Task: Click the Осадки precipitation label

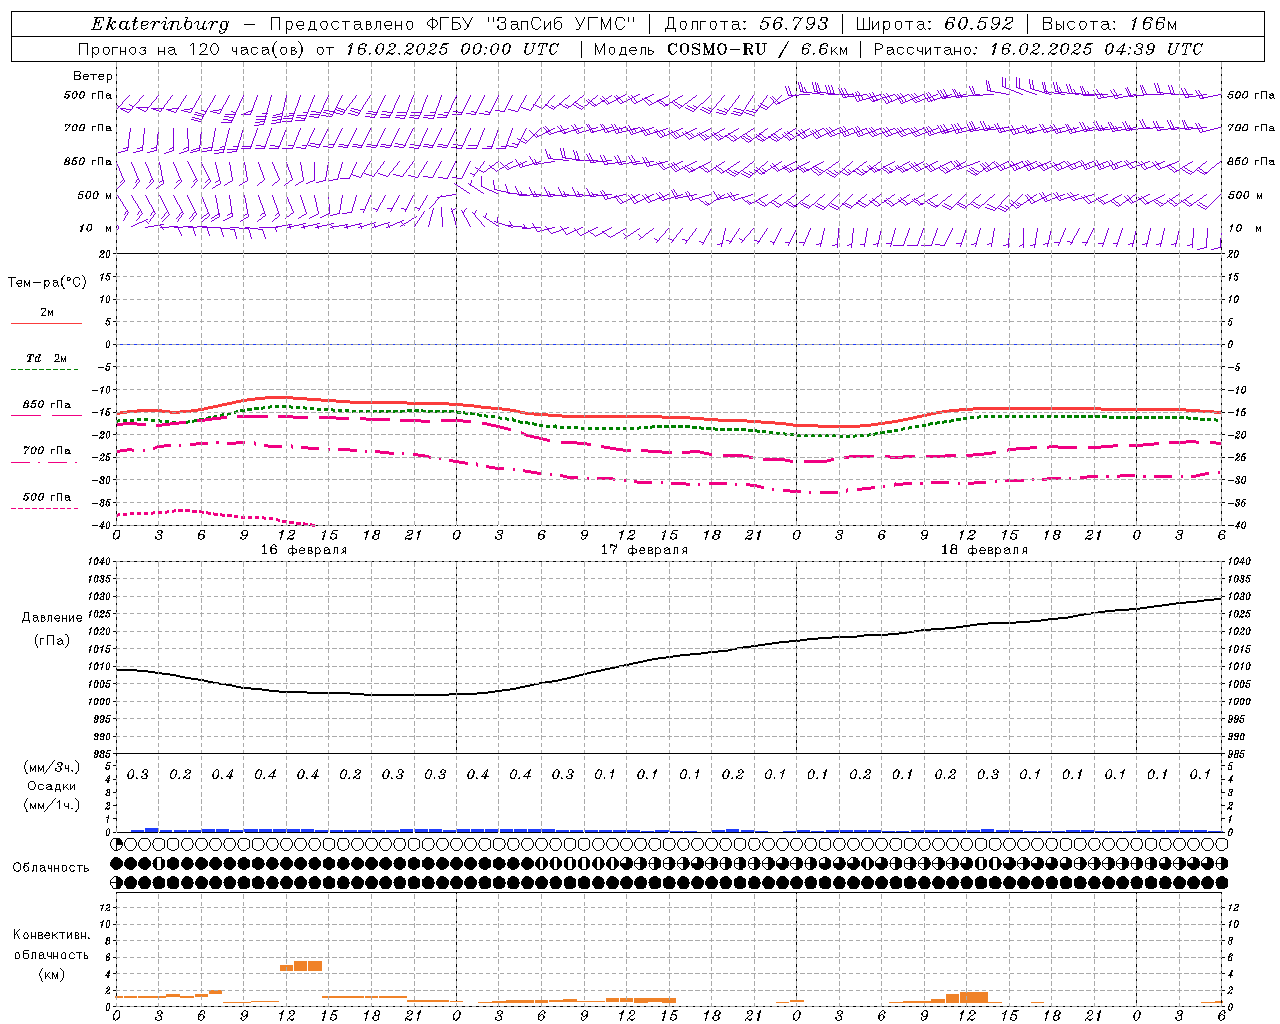Action: tap(51, 786)
